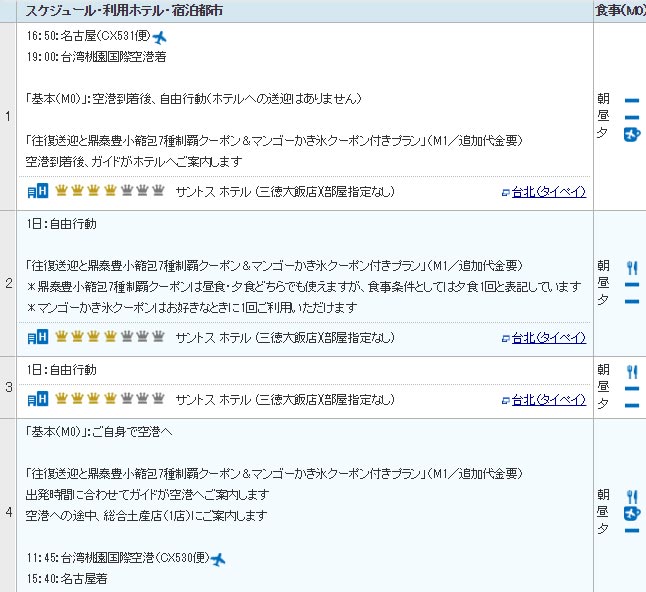Click the text 「基本(M0)」:ご自身で空港へ

99,431
